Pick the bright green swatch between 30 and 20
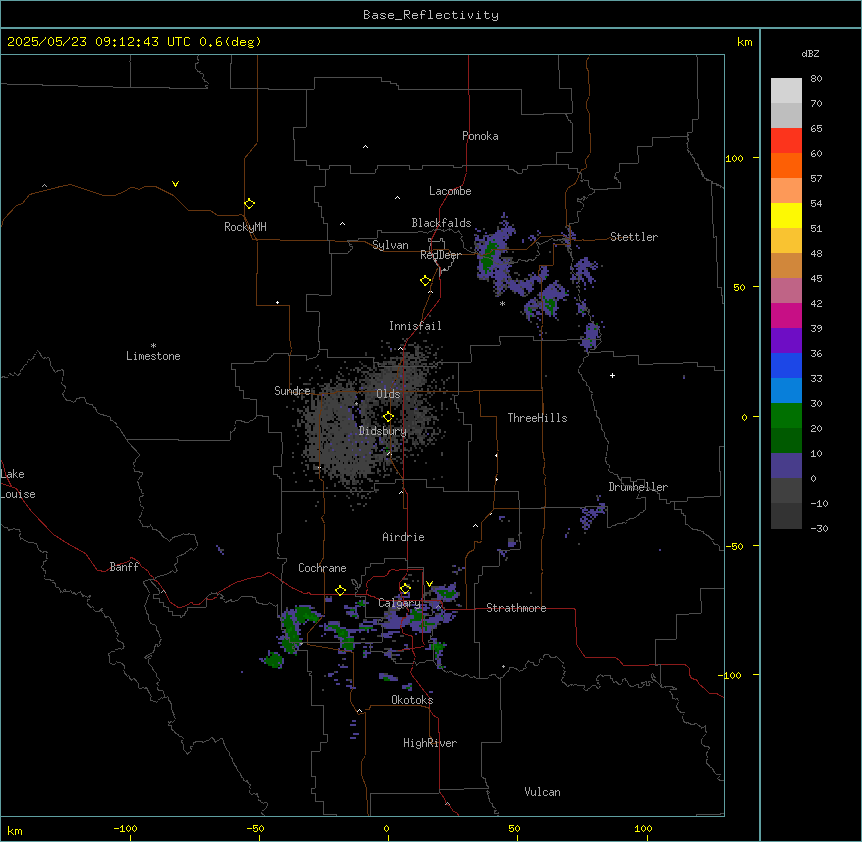The image size is (862, 842). point(786,416)
